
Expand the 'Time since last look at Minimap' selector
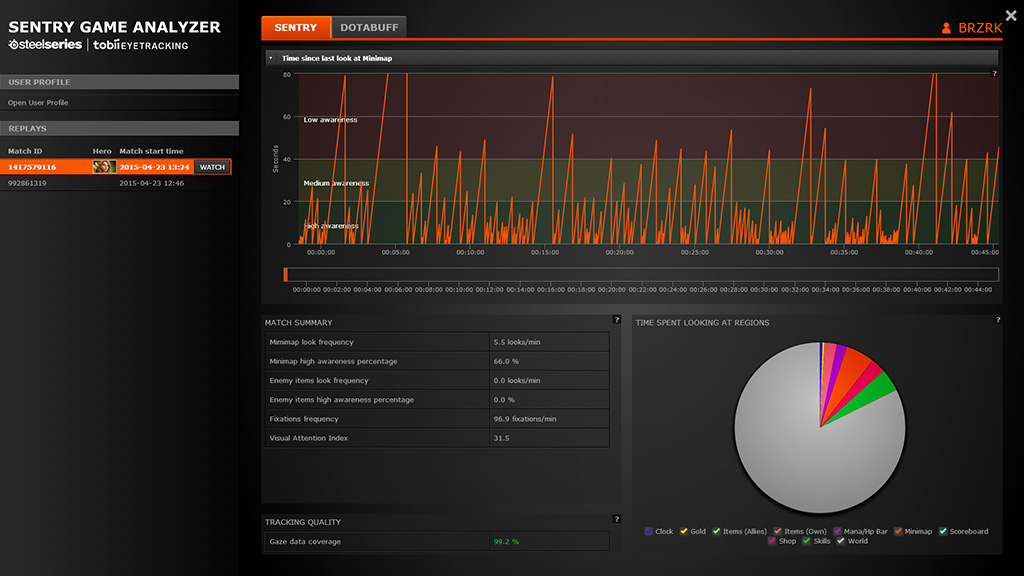(x=336, y=58)
